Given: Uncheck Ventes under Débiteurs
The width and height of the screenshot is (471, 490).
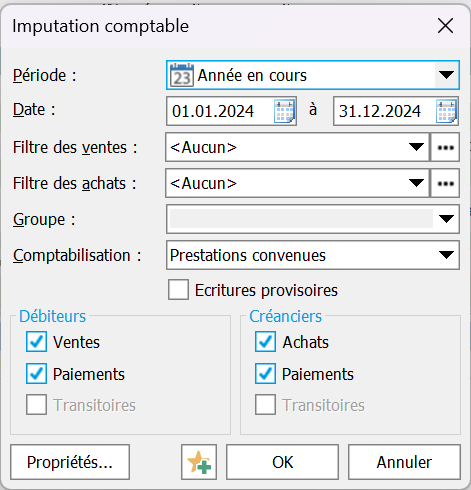Looking at the screenshot, I should tap(36, 341).
